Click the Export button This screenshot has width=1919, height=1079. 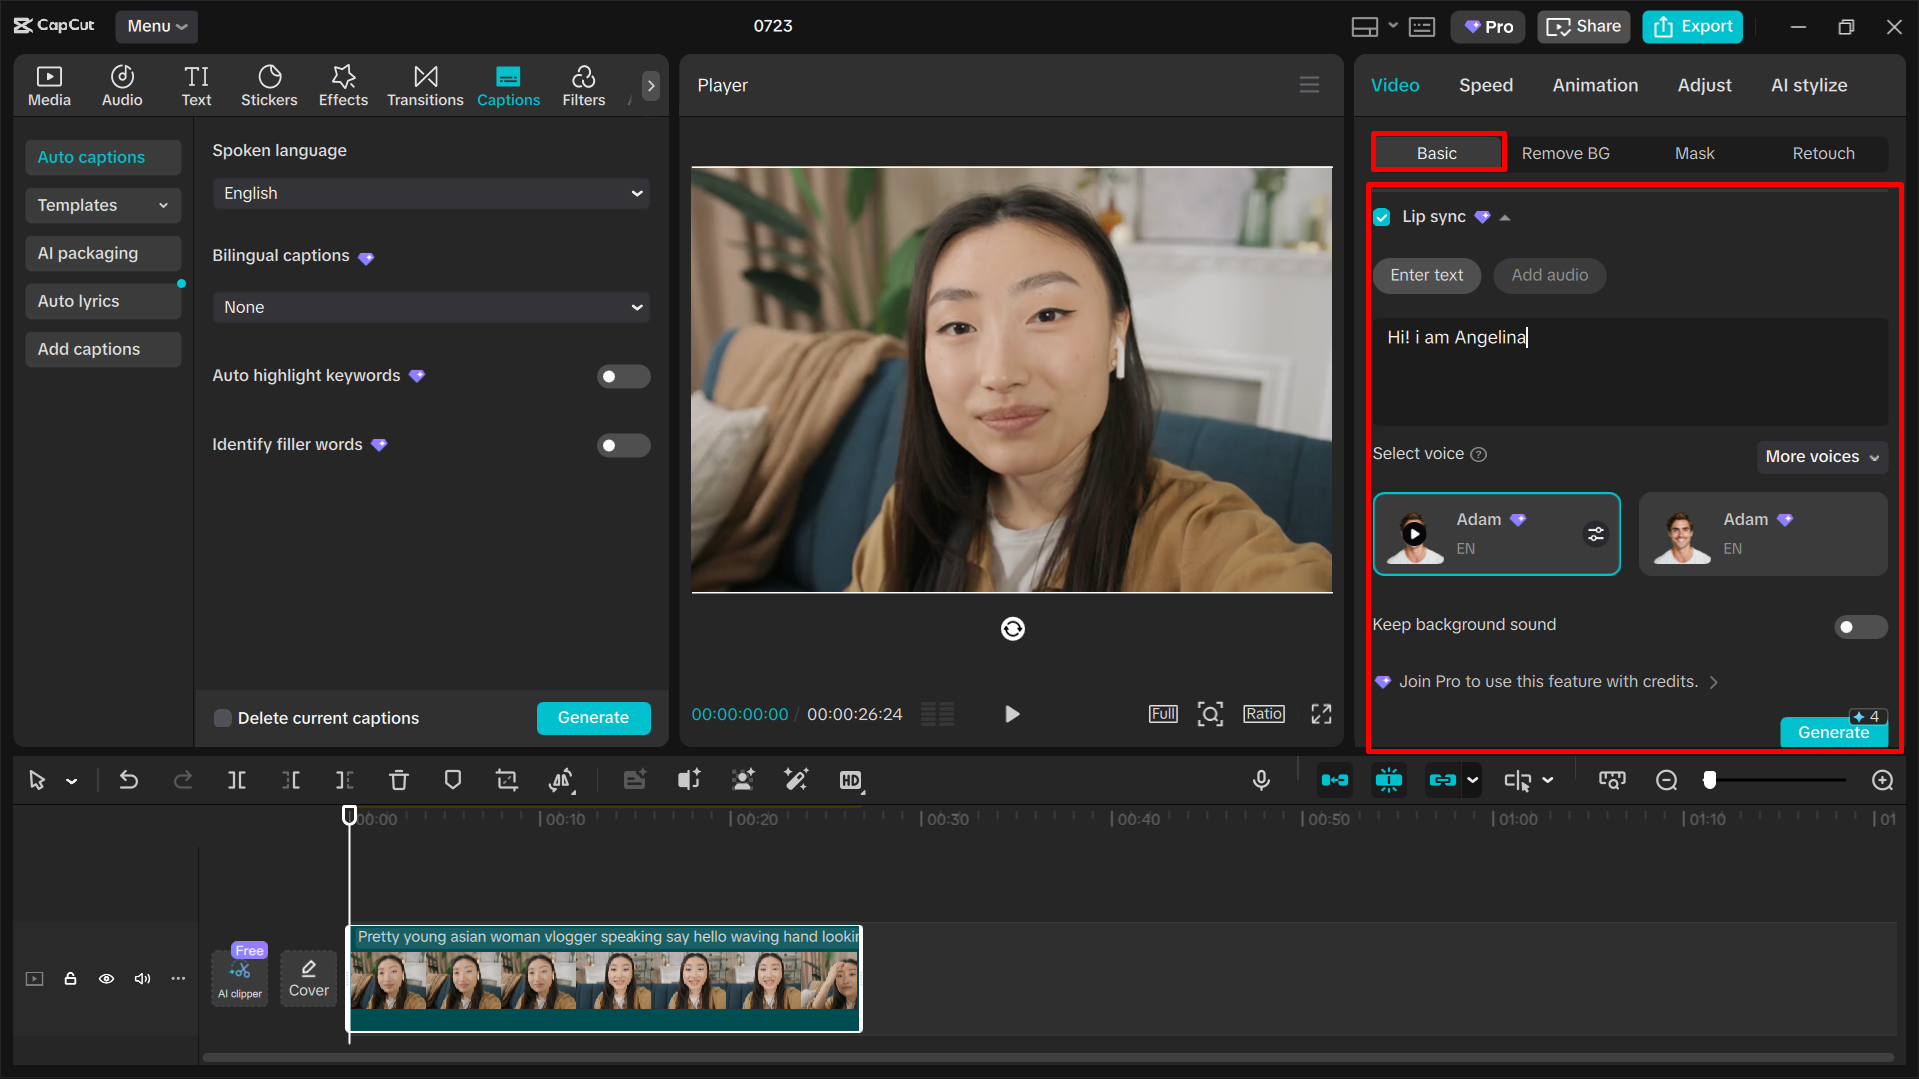1691,26
